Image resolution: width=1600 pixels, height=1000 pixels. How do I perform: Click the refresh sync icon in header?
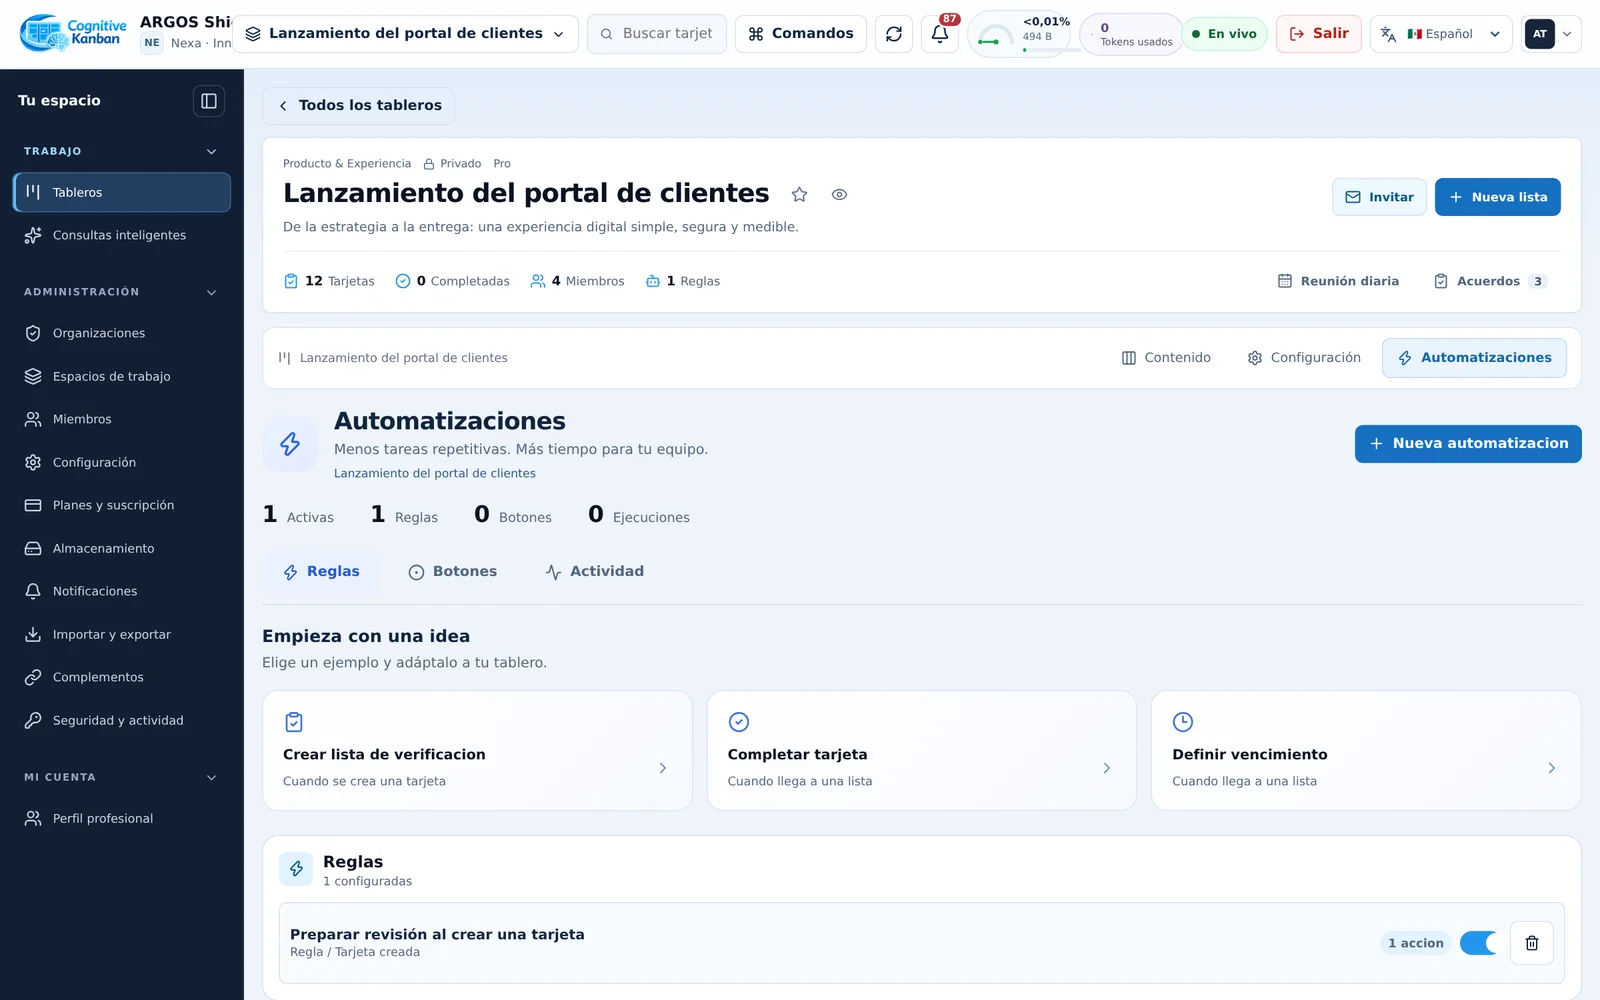894,34
